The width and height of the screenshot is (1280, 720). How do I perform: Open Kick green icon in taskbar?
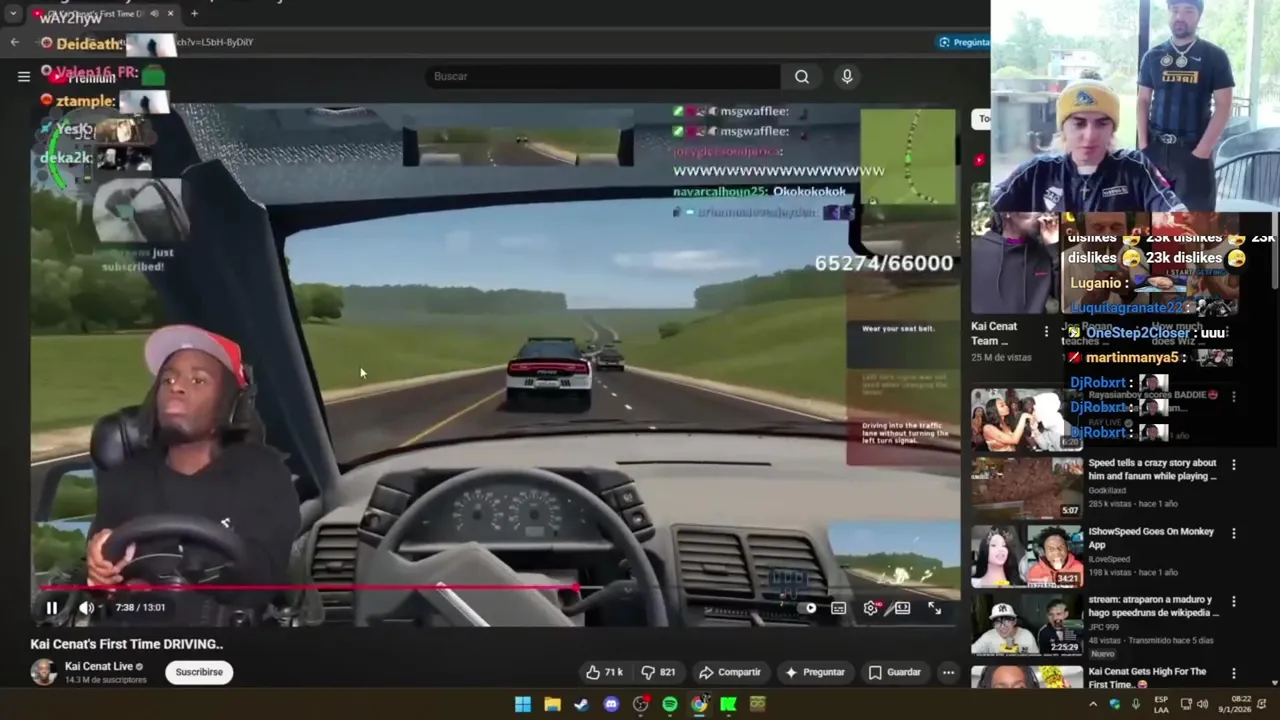click(x=728, y=704)
